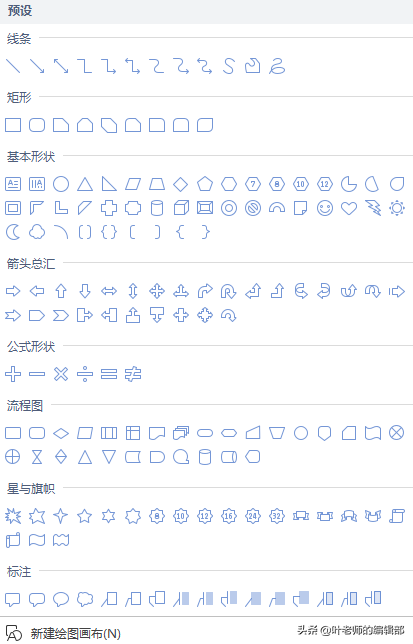Choose the crescent moon shape
The image size is (413, 644).
(x=13, y=232)
